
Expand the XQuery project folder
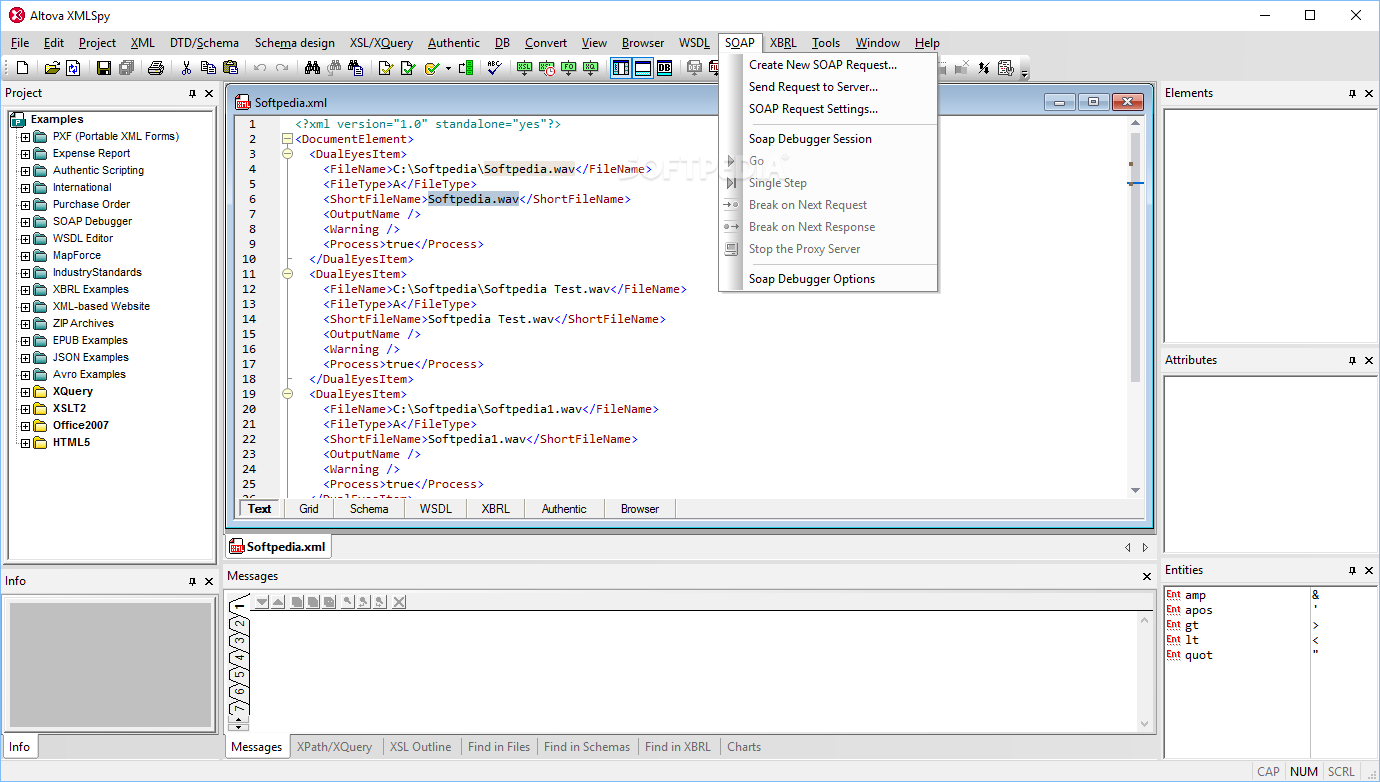point(25,391)
